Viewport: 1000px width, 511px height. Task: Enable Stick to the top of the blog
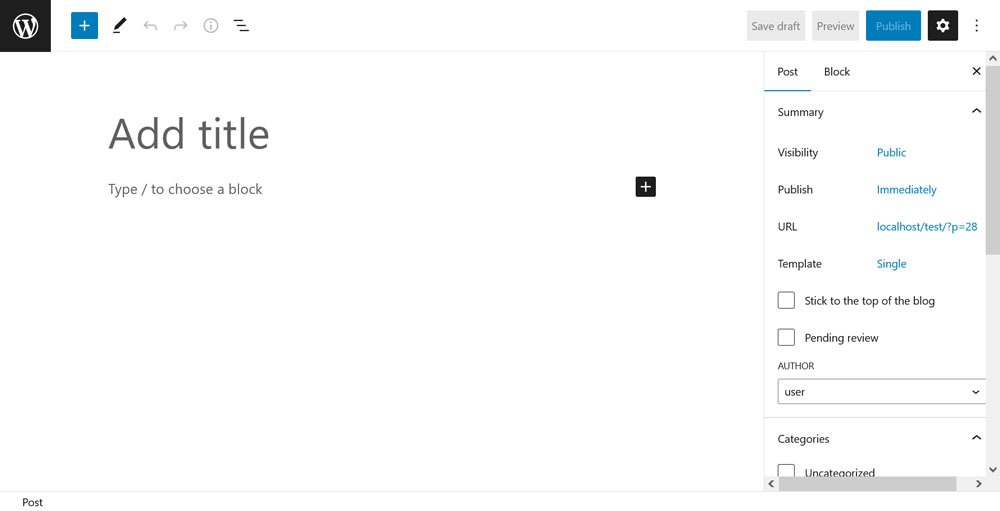point(786,300)
